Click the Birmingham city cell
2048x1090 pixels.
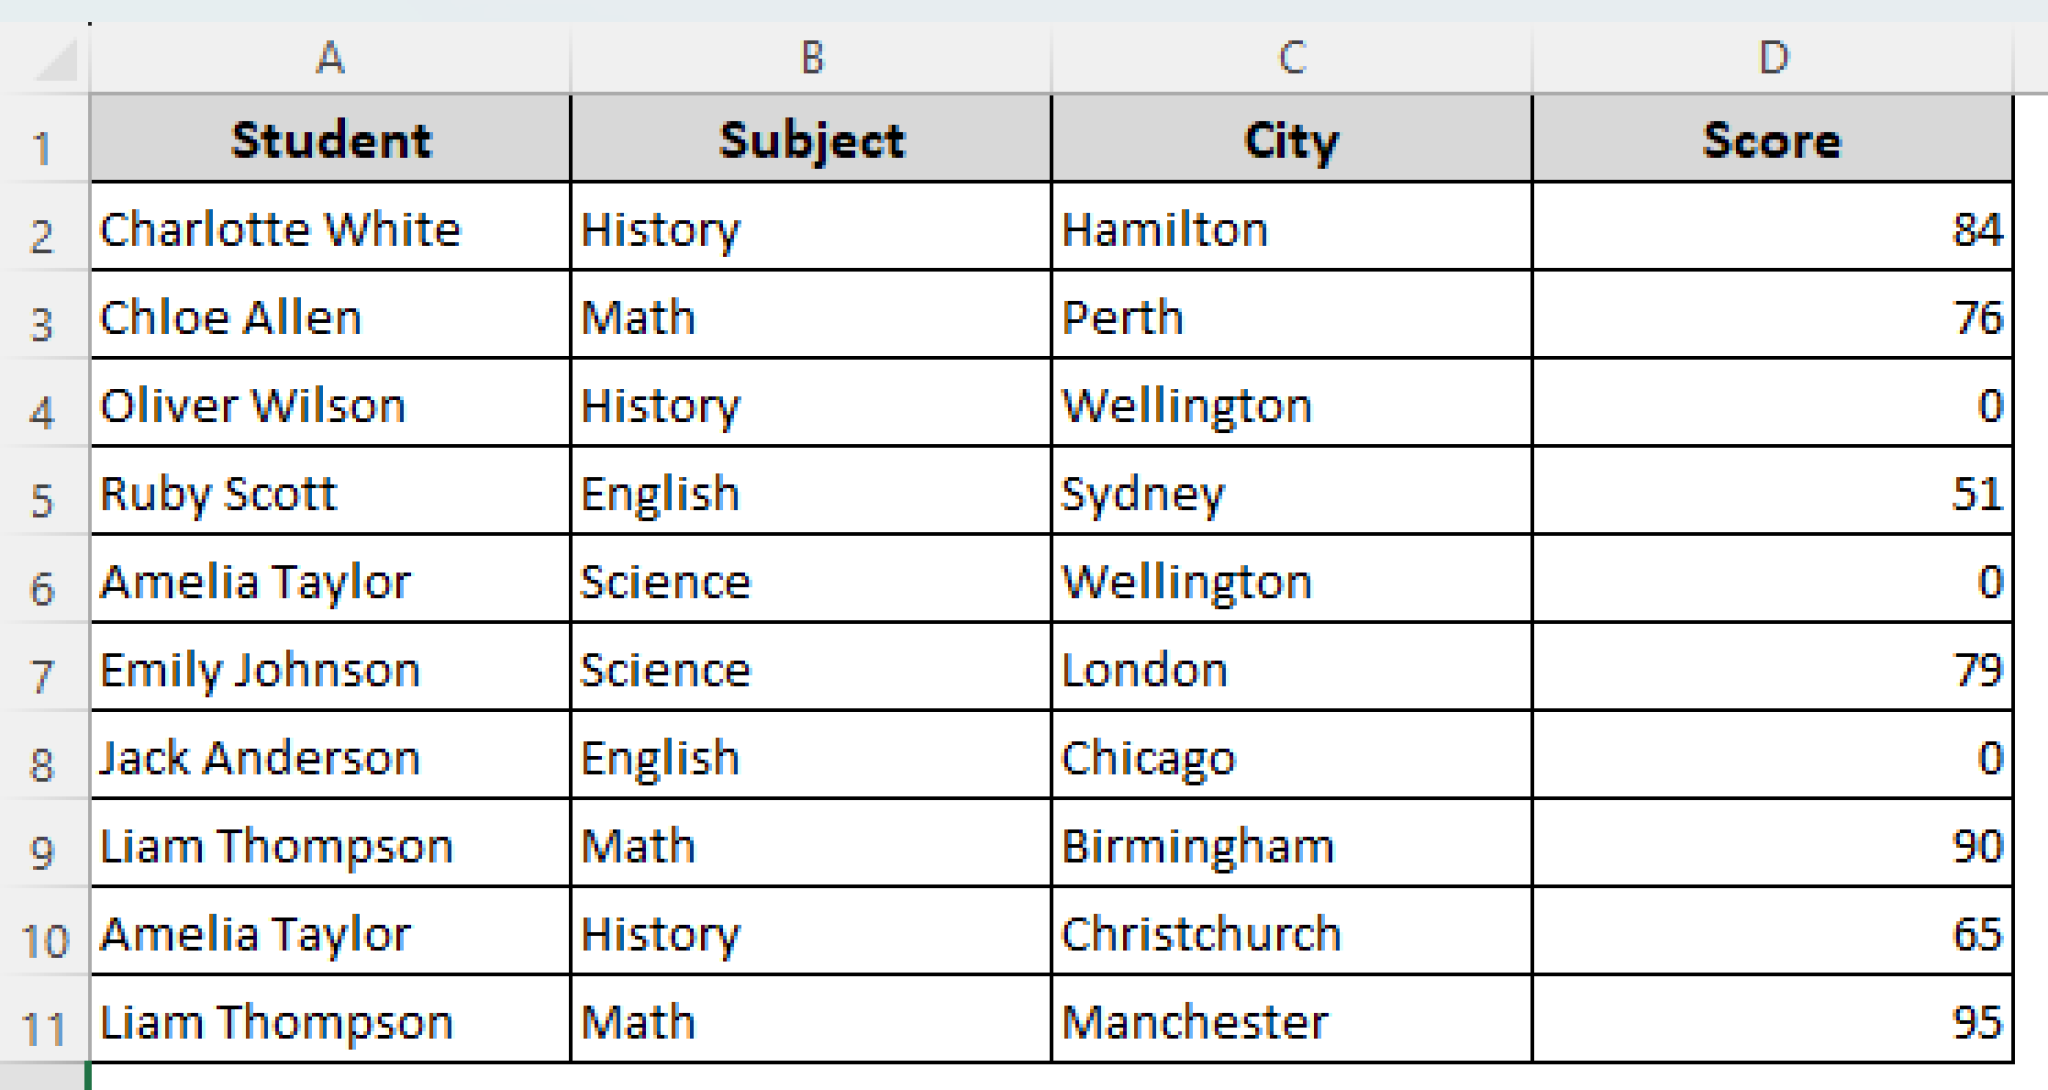pyautogui.click(x=1290, y=845)
